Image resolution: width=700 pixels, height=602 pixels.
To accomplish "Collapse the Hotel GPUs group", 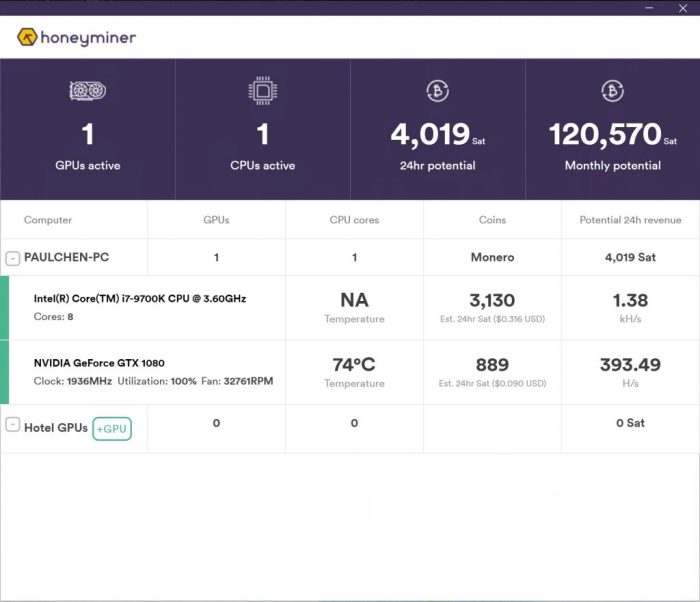I will pos(13,425).
